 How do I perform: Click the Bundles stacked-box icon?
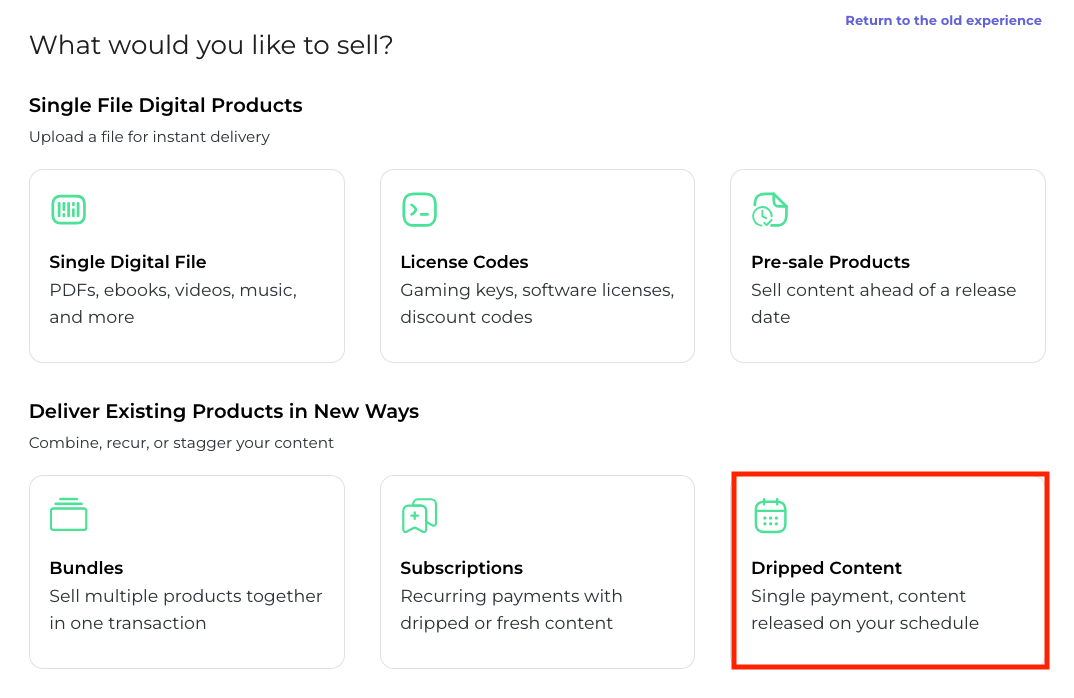[68, 515]
